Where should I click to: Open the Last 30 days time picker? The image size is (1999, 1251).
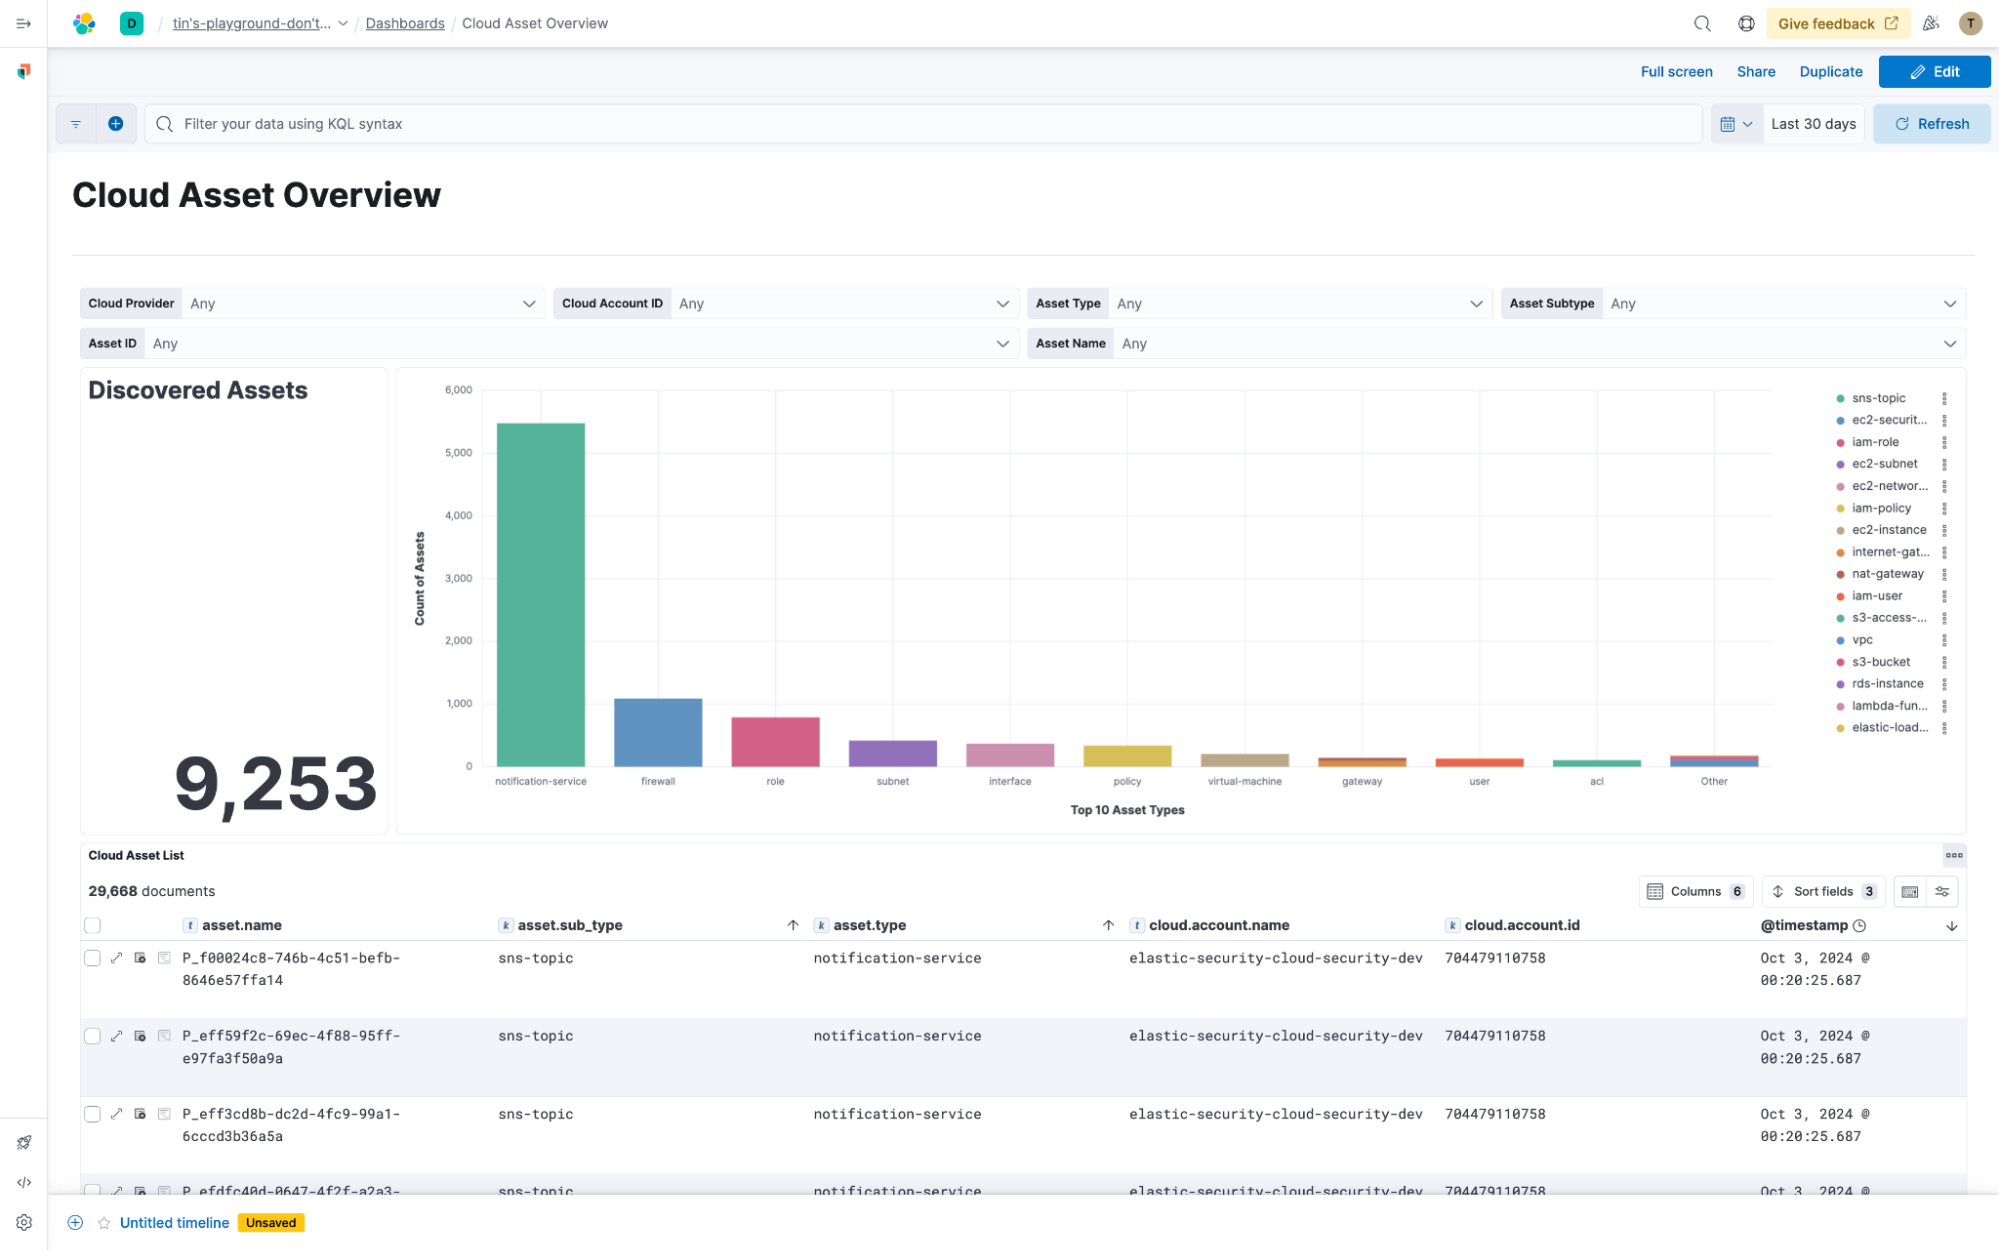point(1813,124)
